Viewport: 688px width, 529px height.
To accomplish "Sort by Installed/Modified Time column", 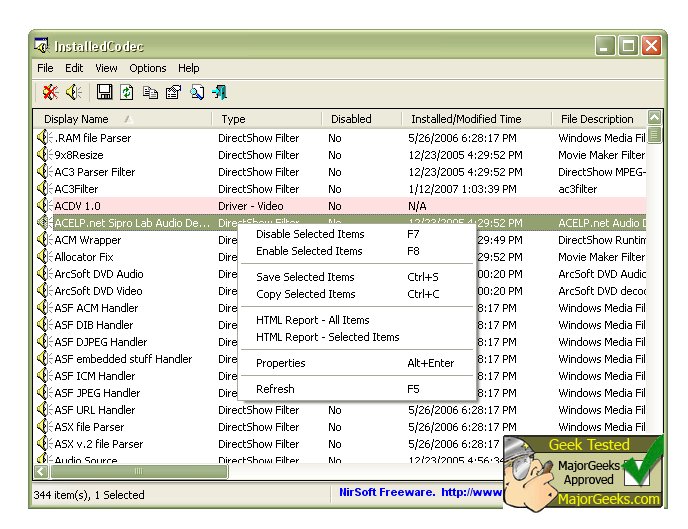I will coord(465,119).
